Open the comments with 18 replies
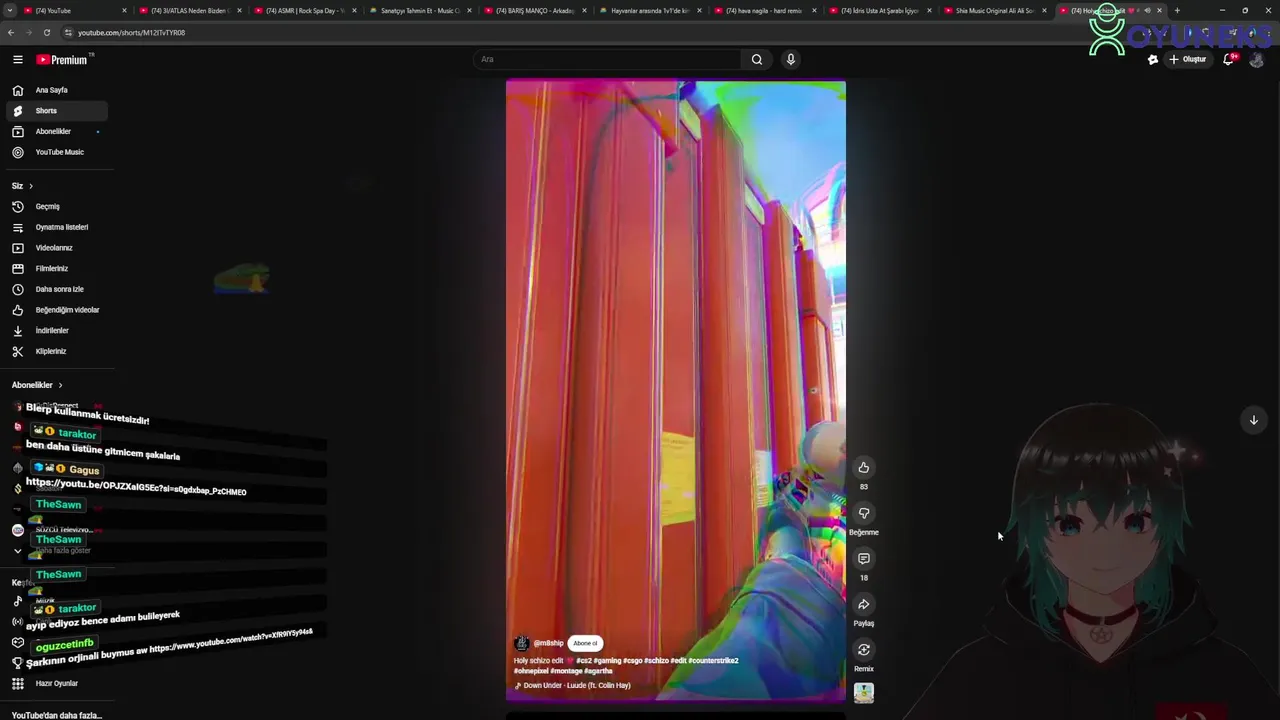 864,559
